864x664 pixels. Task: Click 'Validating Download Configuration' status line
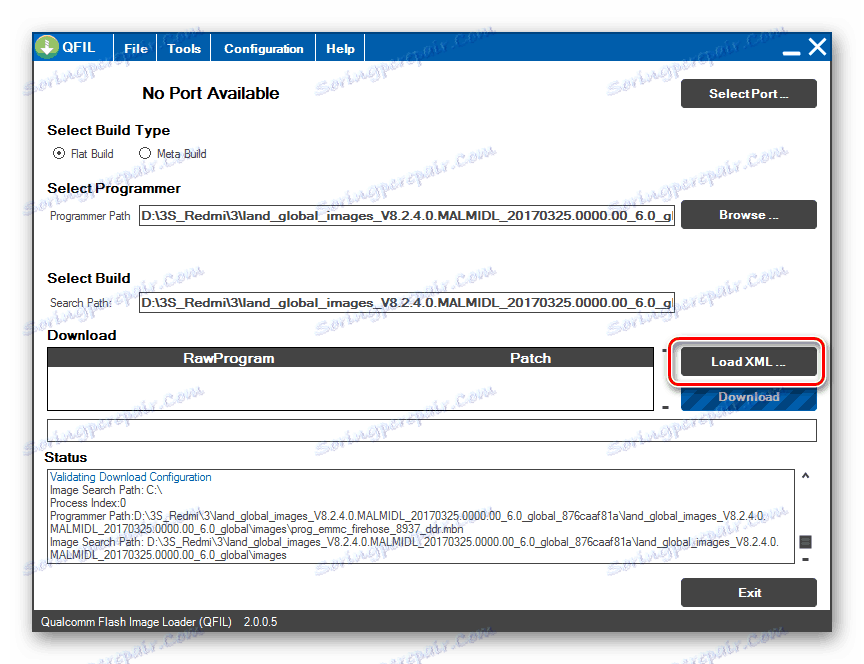pos(131,477)
